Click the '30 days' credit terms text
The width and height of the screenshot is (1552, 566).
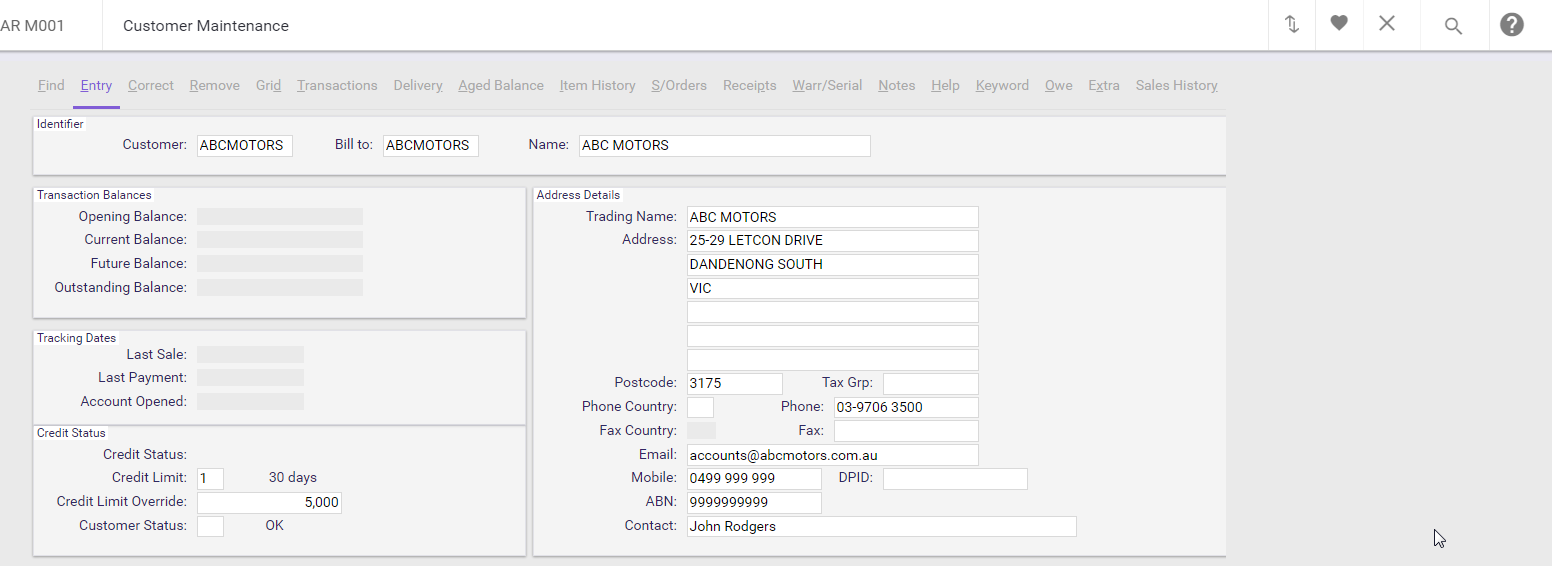[x=293, y=478]
